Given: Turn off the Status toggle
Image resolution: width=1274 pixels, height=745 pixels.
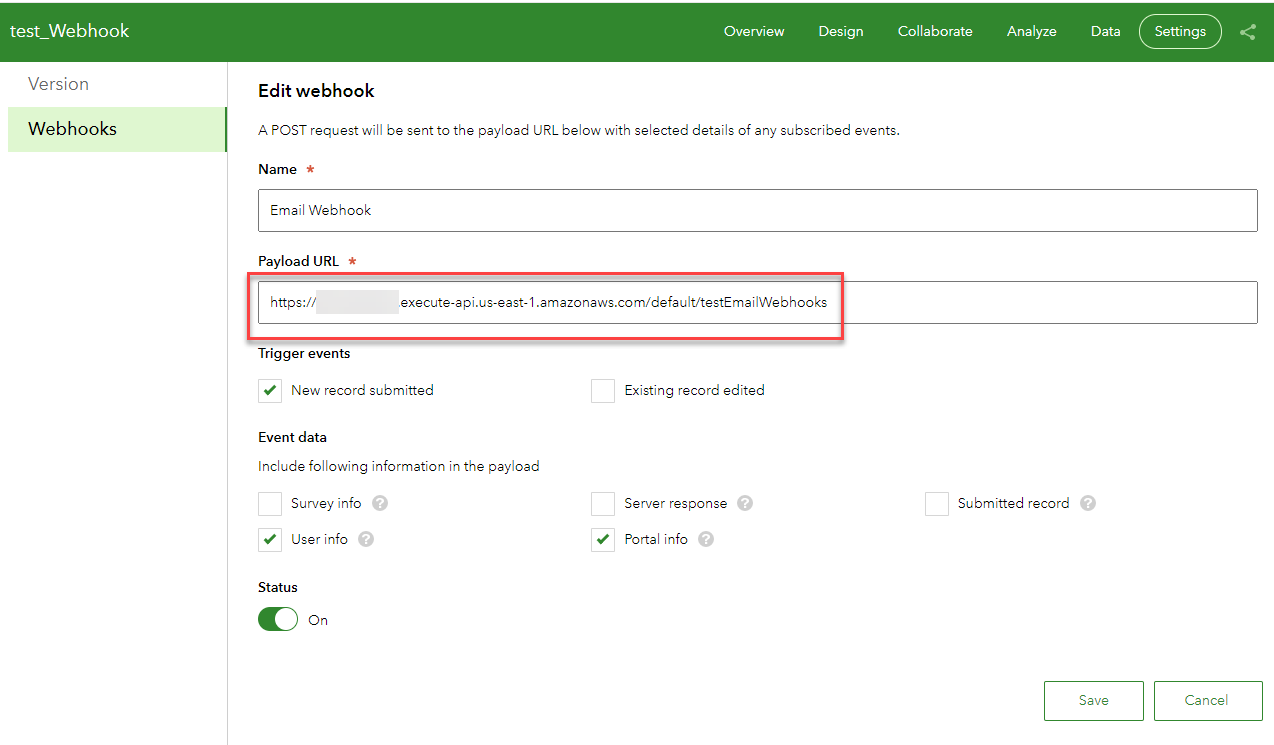Looking at the screenshot, I should tap(278, 620).
